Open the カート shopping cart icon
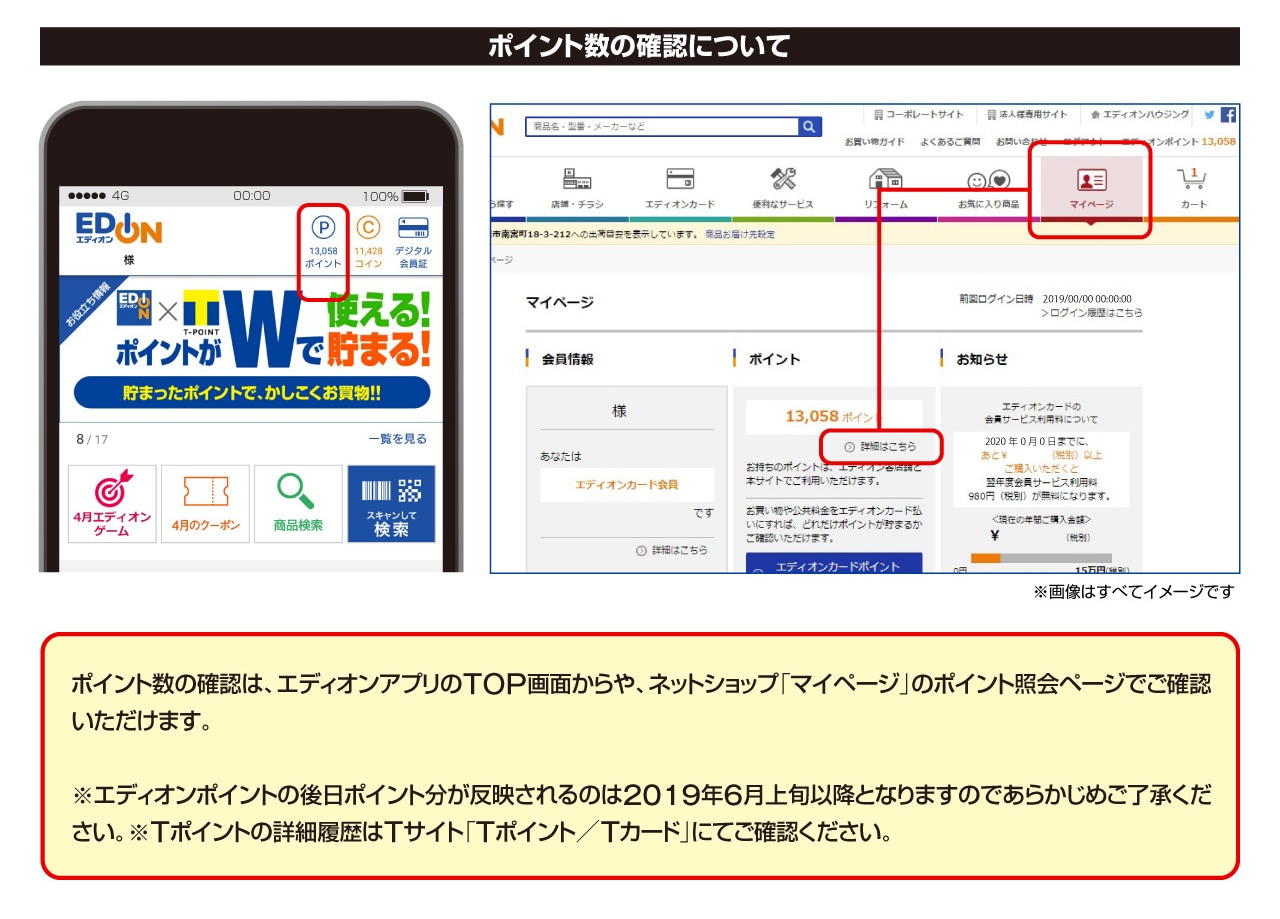Screen dimensions: 1280x919 click(1193, 188)
